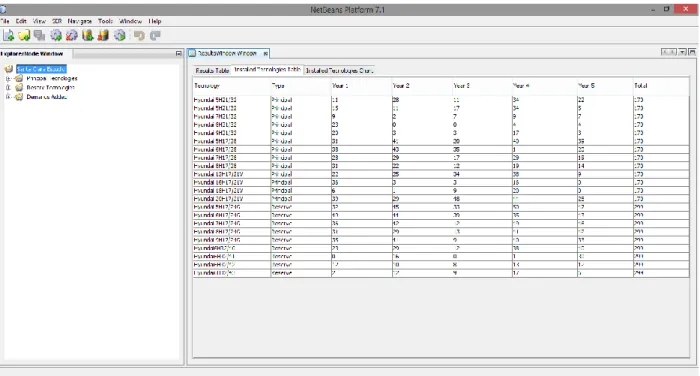700x376 pixels.
Task: Close the ResultsWindow Window tab
Action: (266, 53)
